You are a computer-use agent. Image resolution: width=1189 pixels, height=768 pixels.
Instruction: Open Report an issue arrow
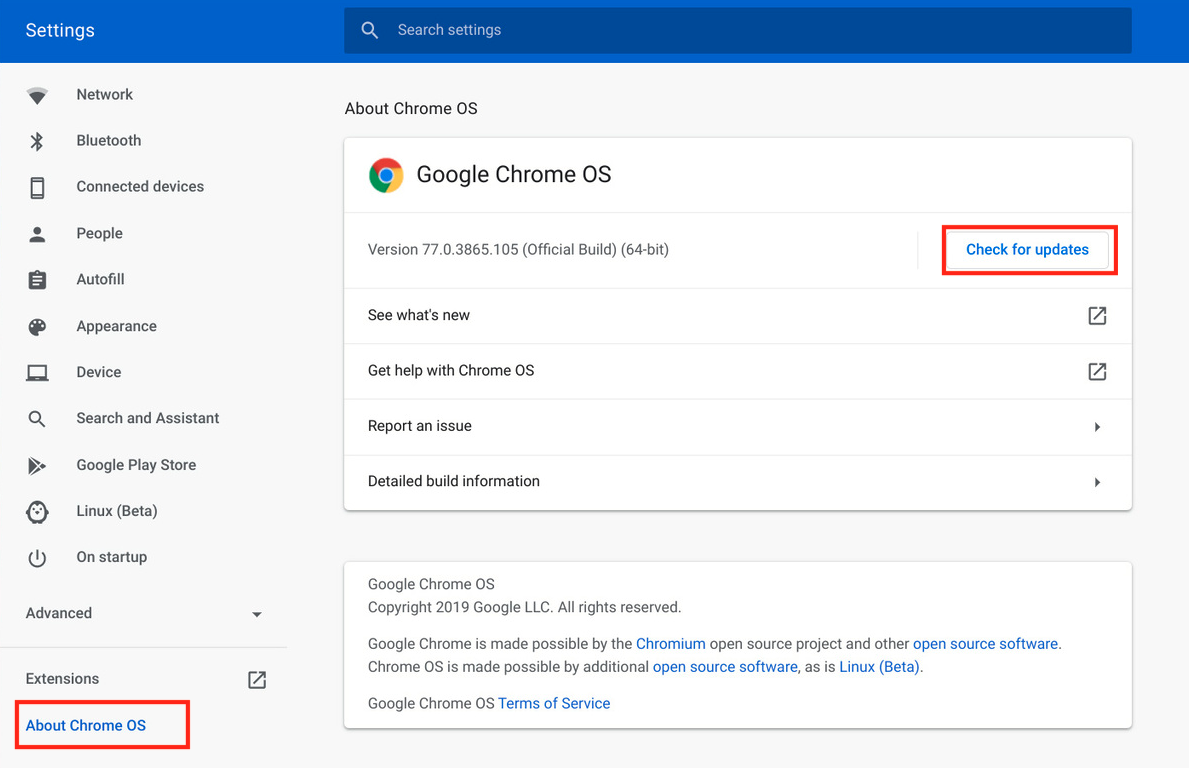[1097, 427]
